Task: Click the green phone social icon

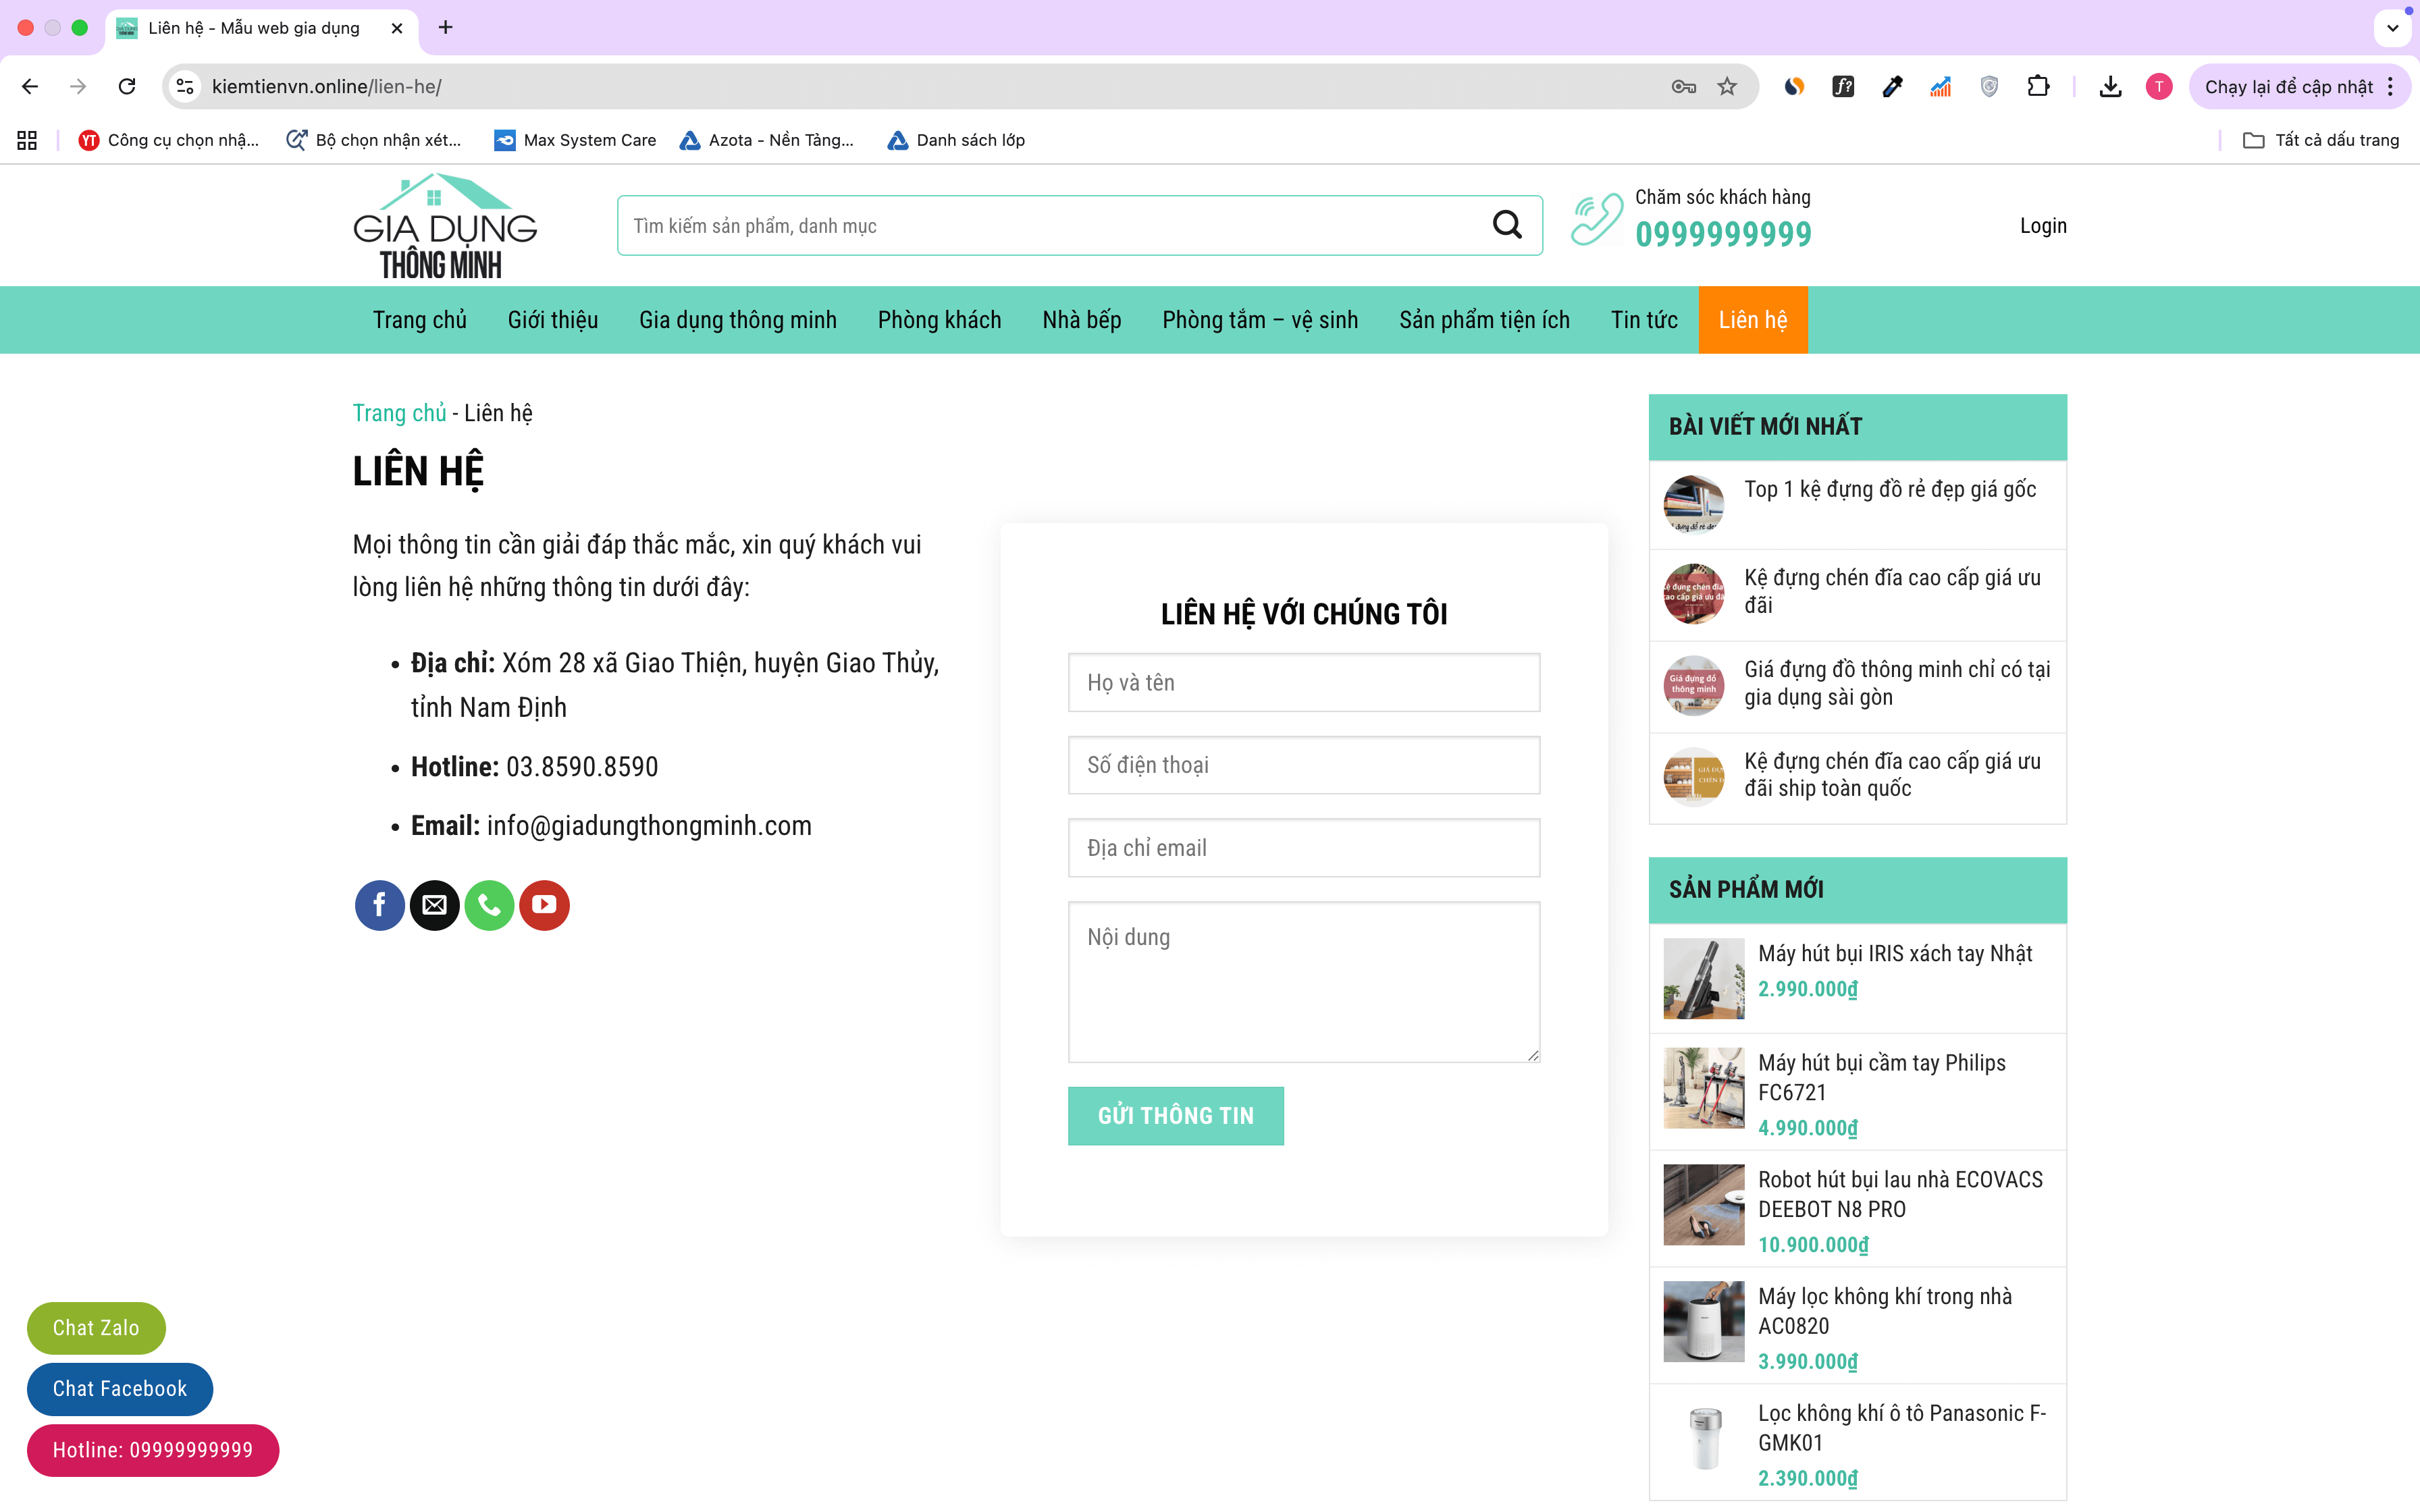Action: tap(489, 905)
